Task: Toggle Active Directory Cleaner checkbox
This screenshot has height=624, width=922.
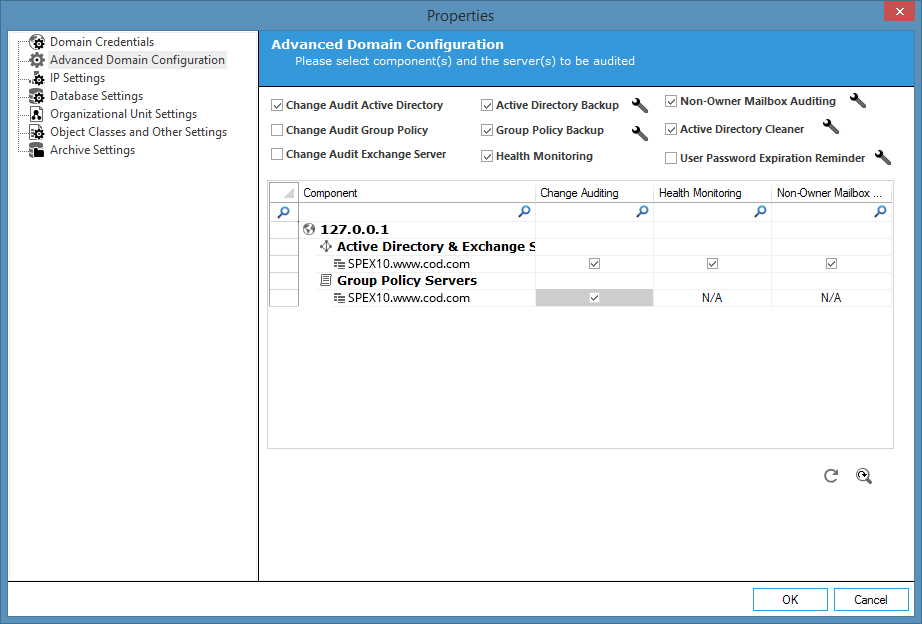Action: (671, 129)
